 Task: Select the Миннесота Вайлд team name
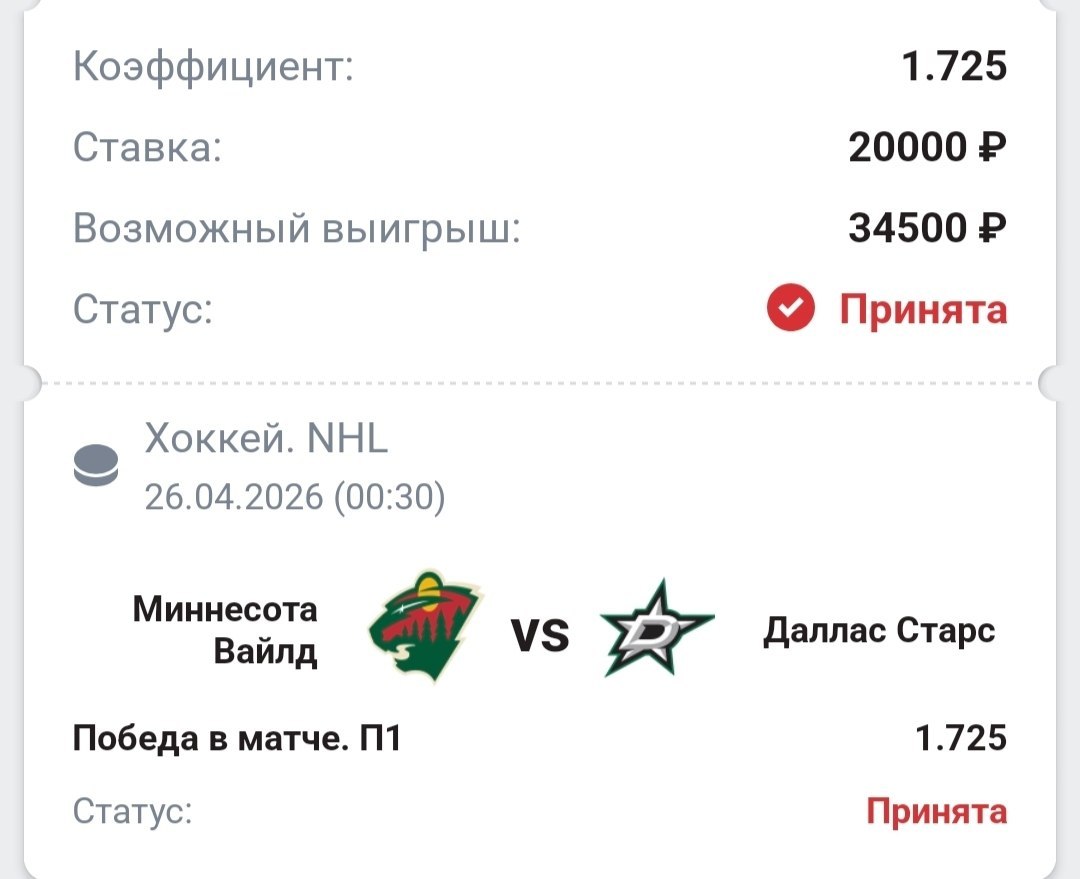tap(225, 630)
